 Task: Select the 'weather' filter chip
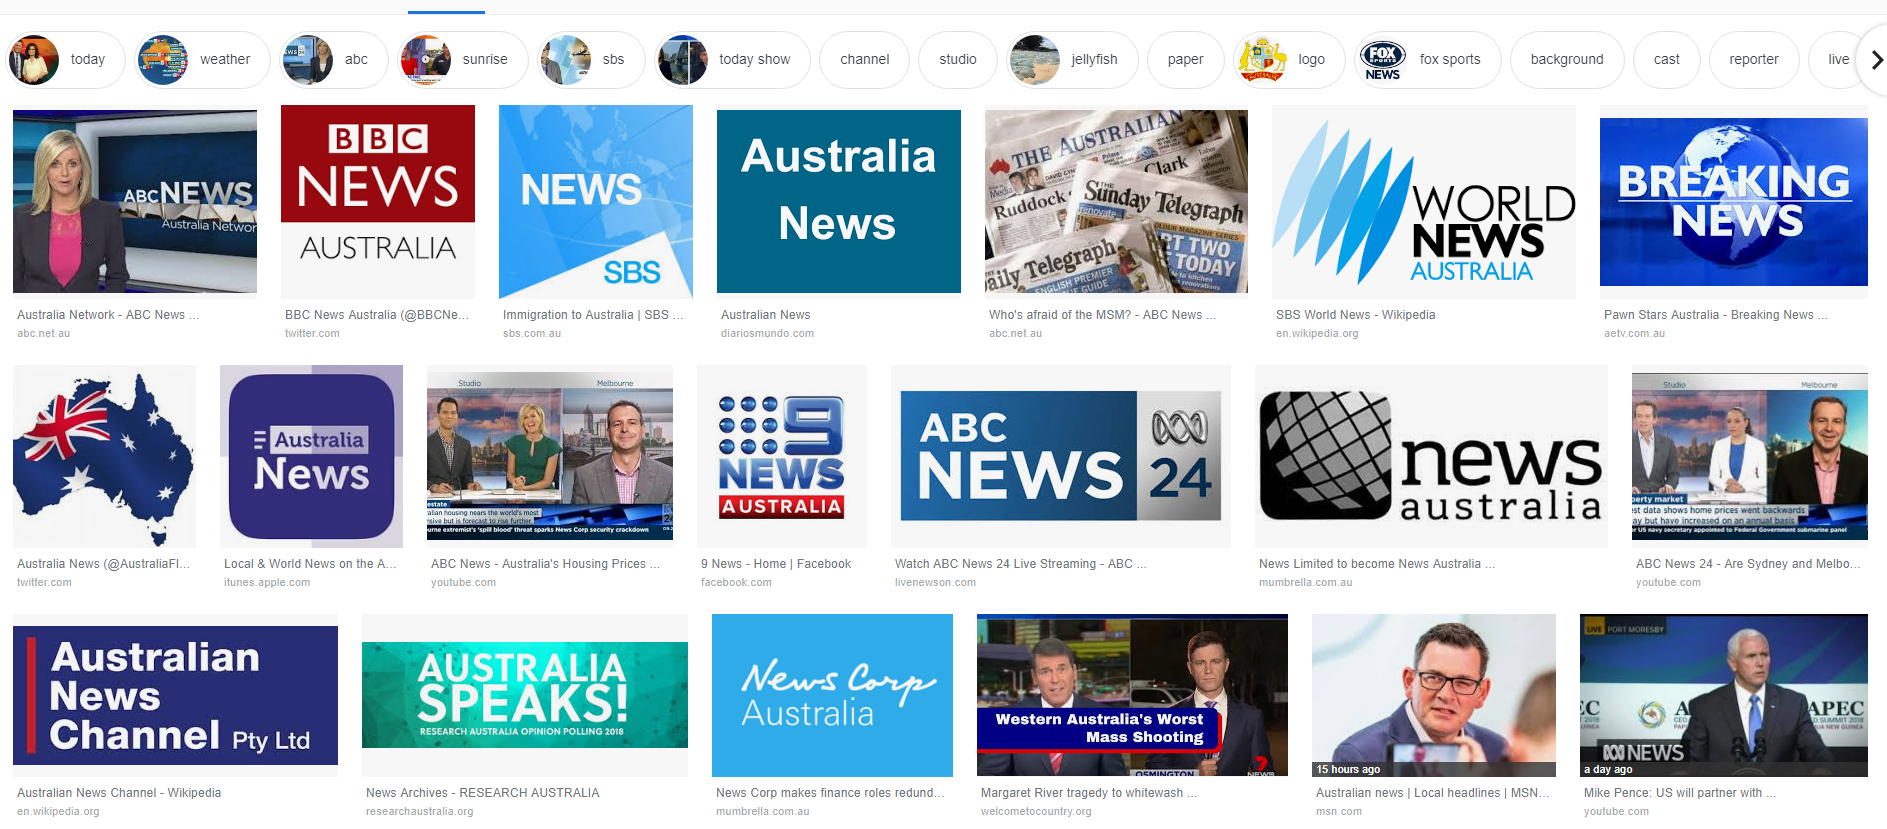pos(202,60)
